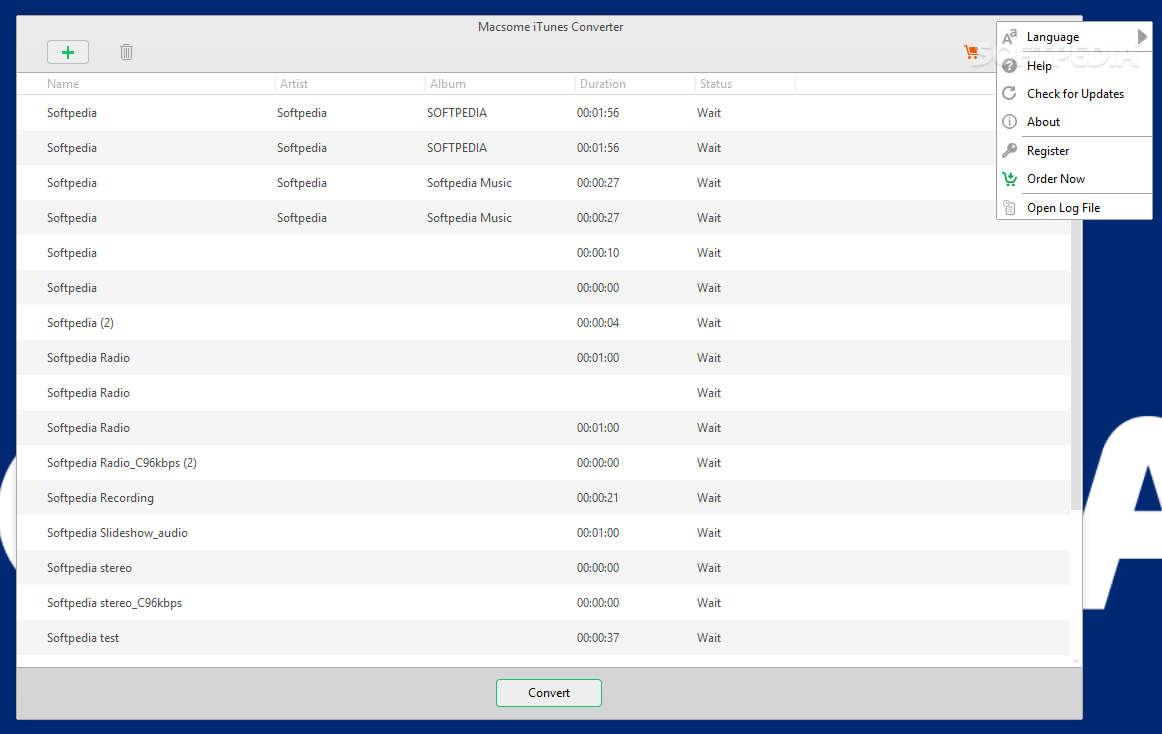1162x734 pixels.
Task: Select Order Now in the menu
Action: click(x=1074, y=179)
